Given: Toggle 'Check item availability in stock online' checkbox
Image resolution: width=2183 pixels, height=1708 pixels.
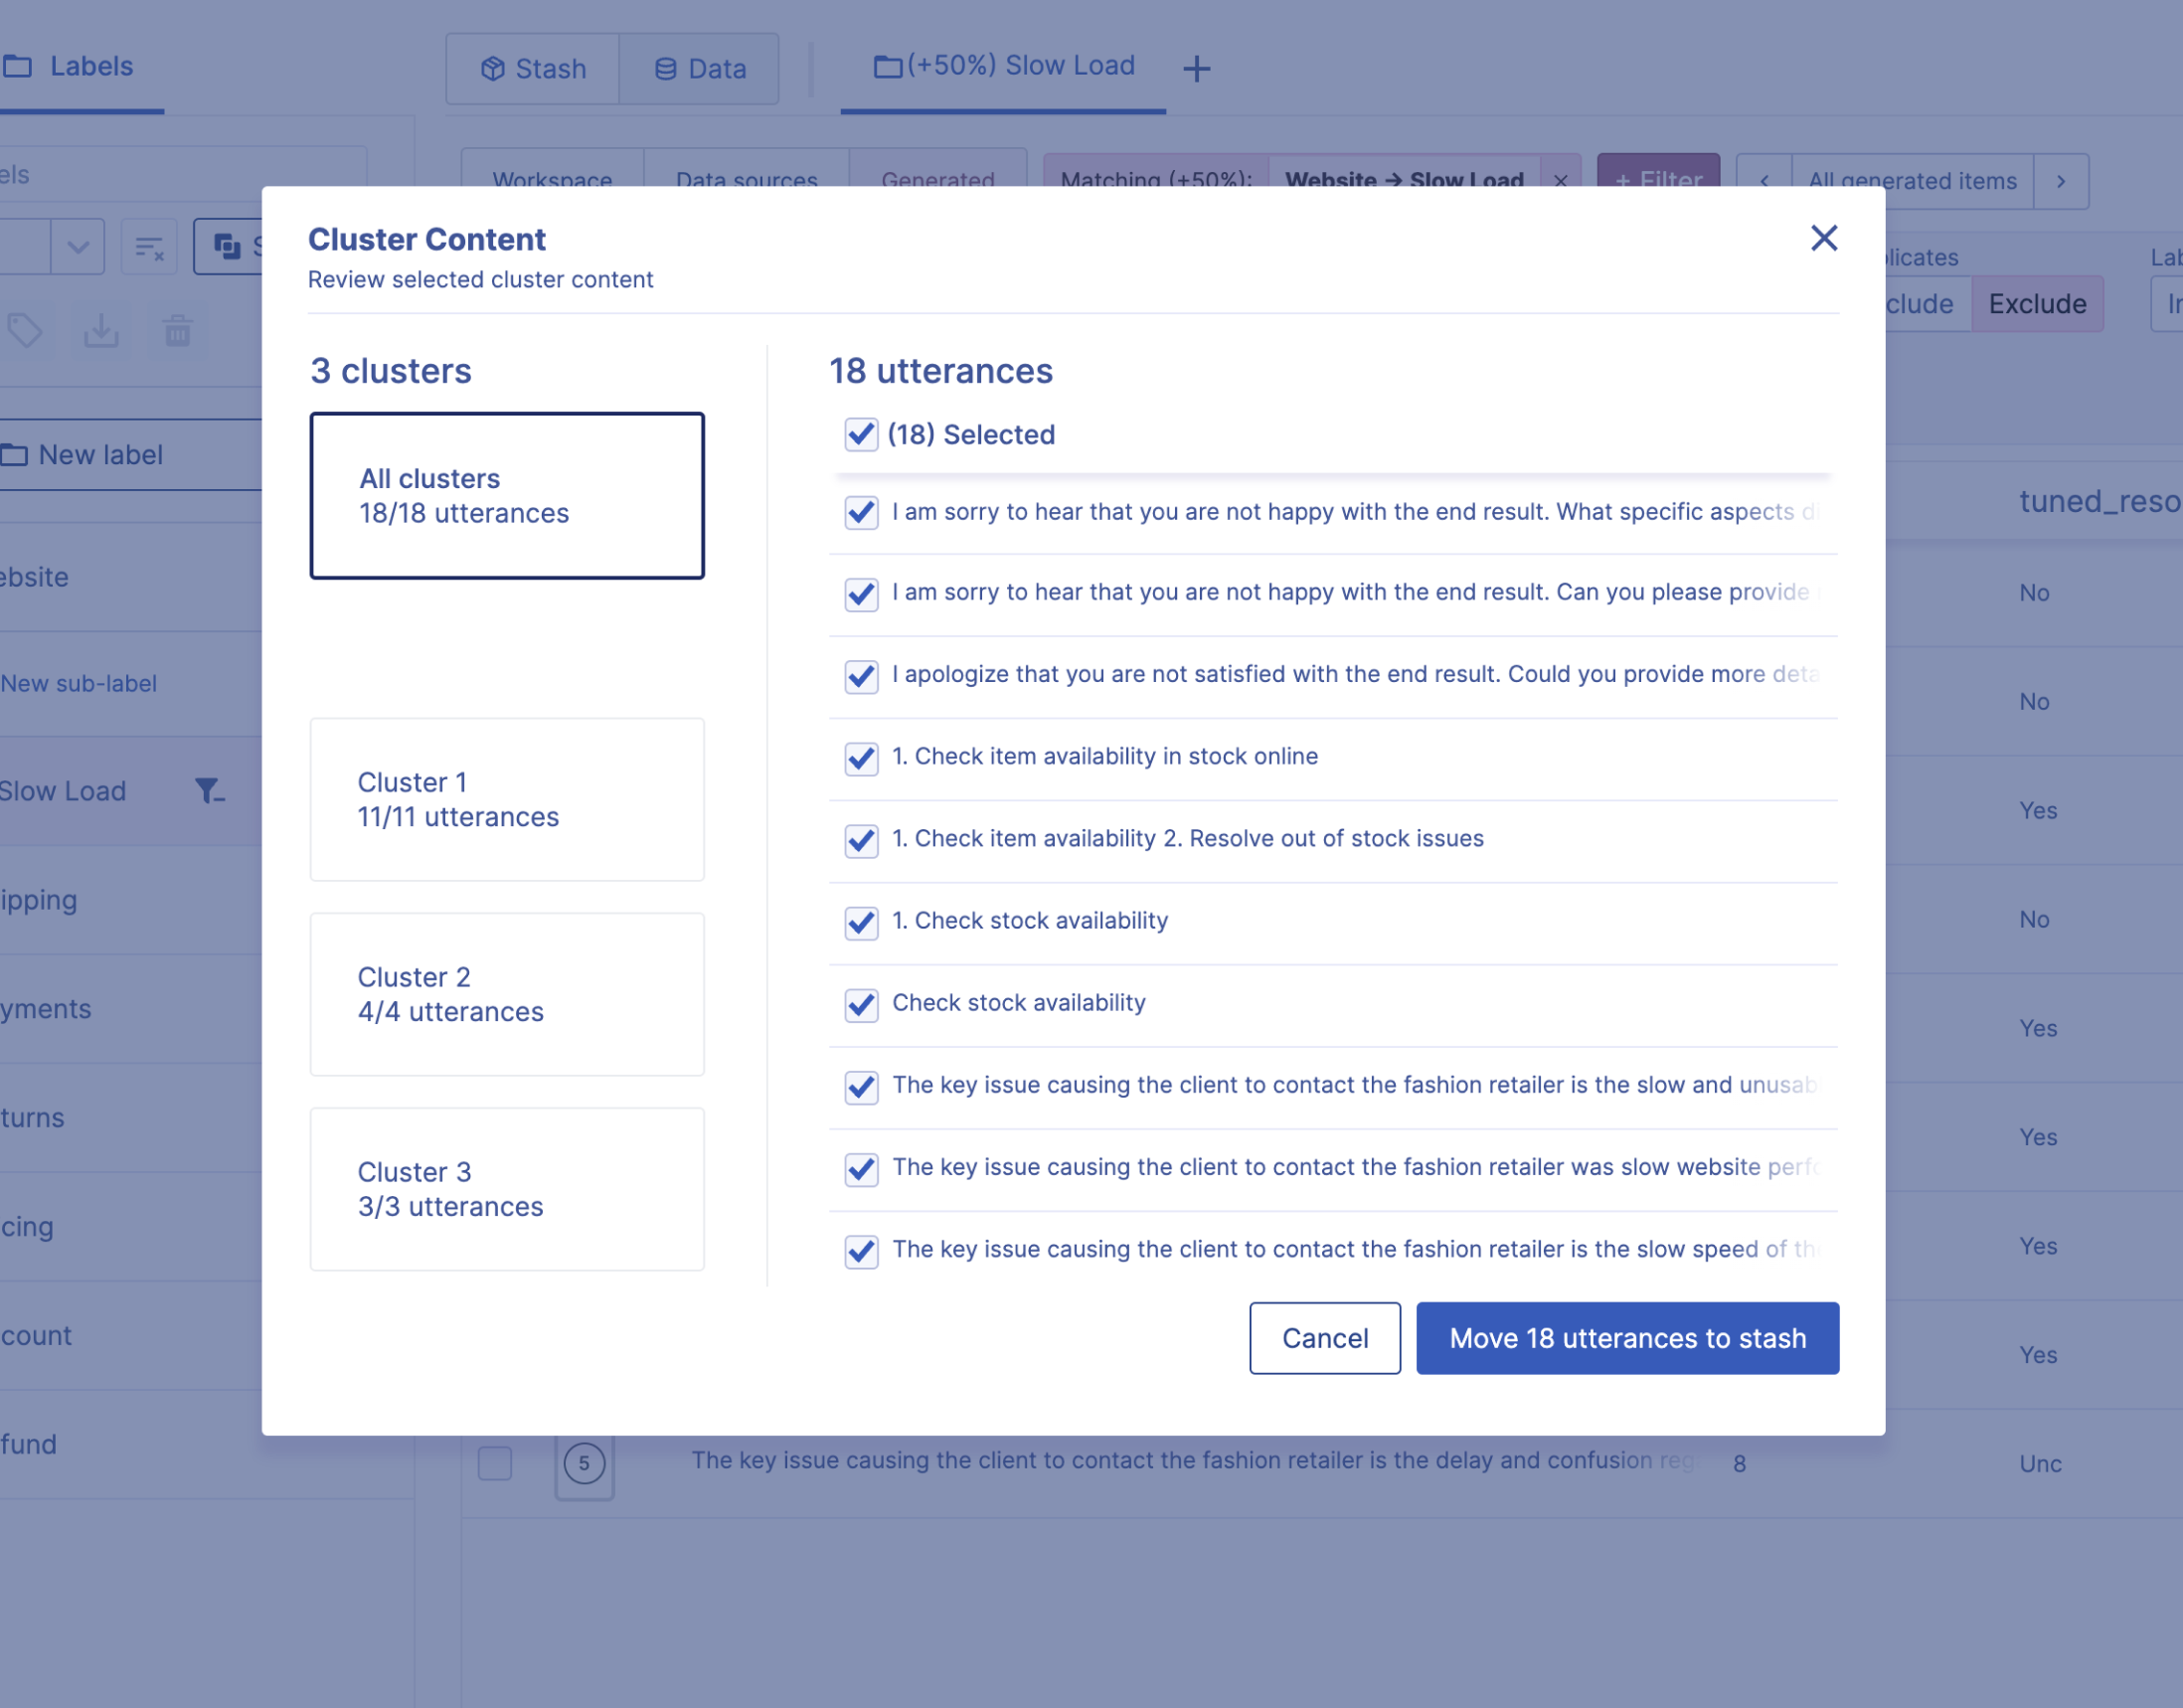Looking at the screenshot, I should coord(861,757).
